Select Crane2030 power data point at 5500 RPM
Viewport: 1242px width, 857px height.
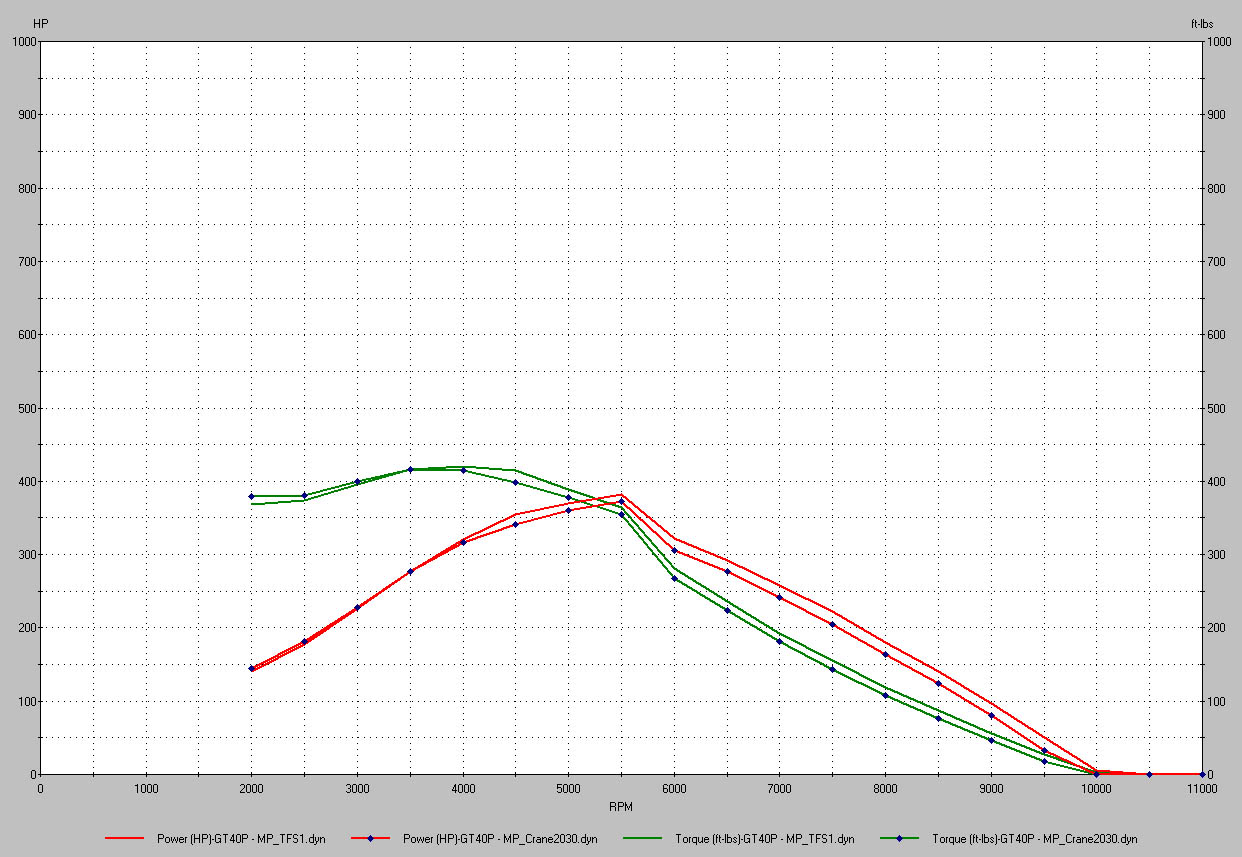pyautogui.click(x=621, y=502)
